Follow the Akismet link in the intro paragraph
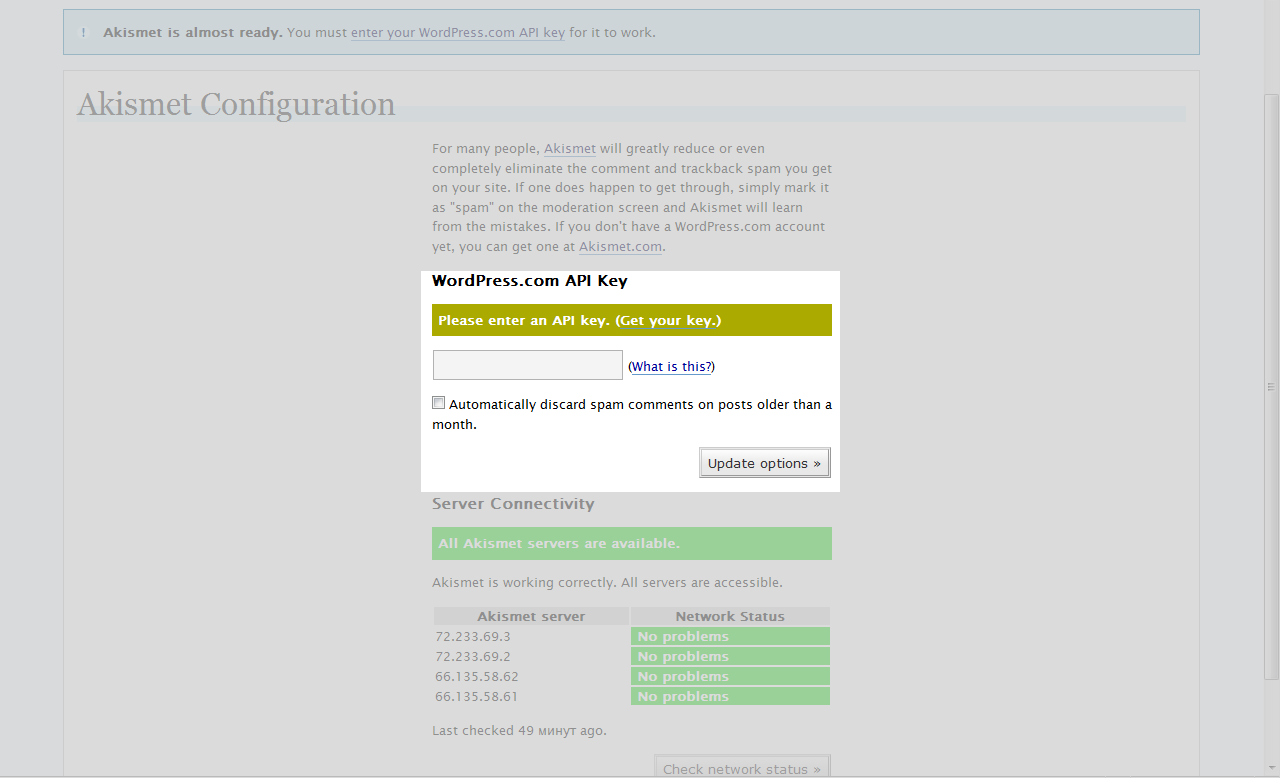Viewport: 1280px width, 778px height. pyautogui.click(x=569, y=149)
